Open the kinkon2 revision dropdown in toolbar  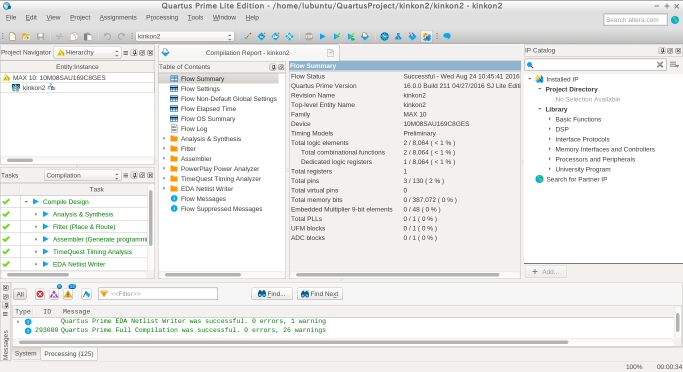185,37
